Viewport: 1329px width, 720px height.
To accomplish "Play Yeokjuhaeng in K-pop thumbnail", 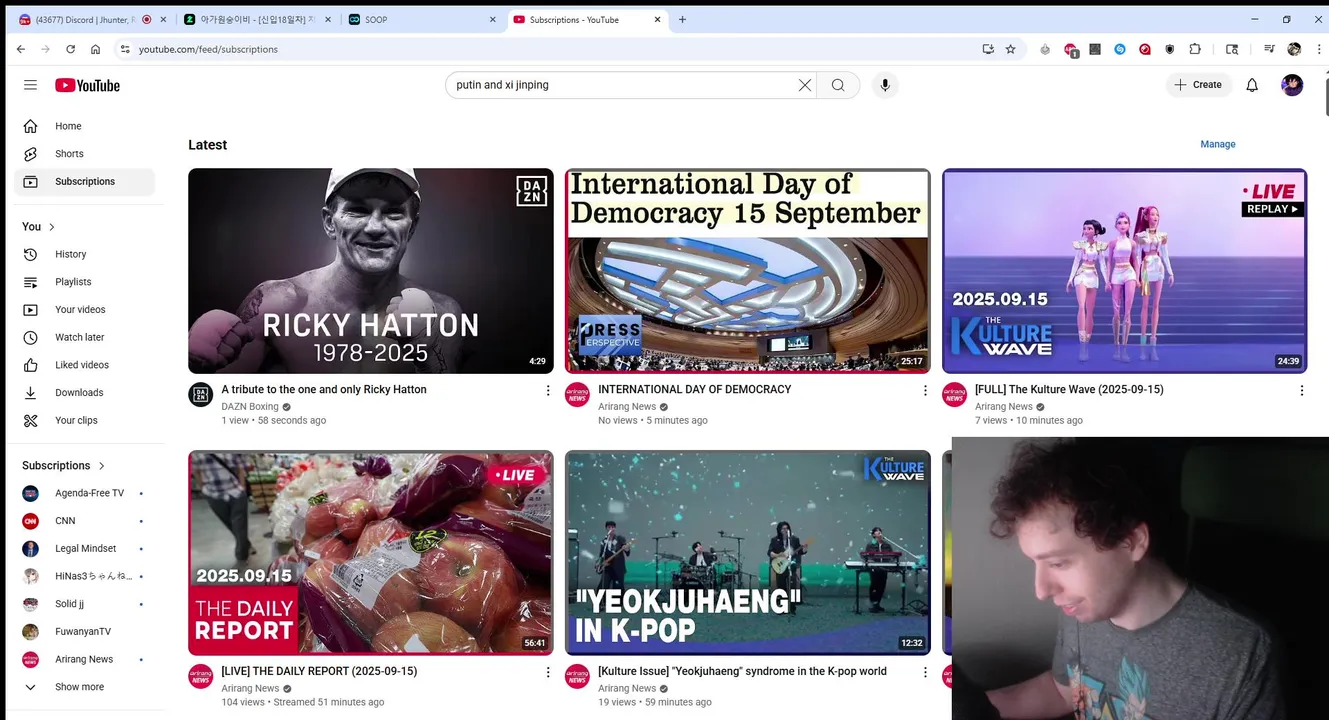I will (748, 553).
